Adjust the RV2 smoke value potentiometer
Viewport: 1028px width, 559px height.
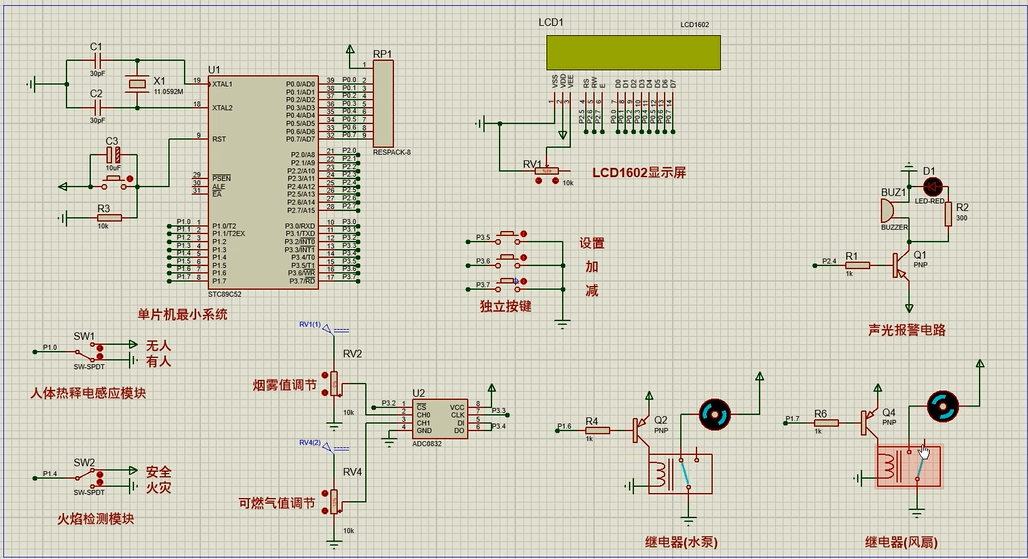tap(335, 384)
